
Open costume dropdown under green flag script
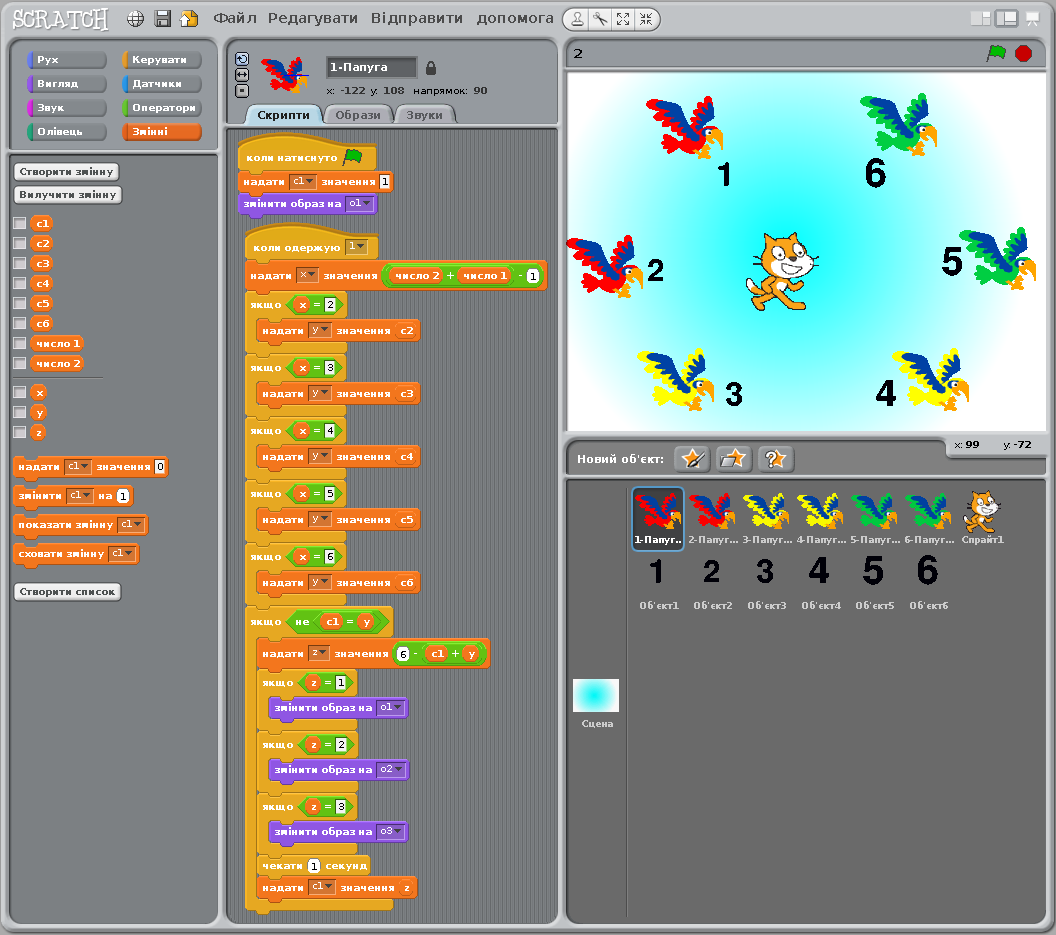pyautogui.click(x=360, y=203)
